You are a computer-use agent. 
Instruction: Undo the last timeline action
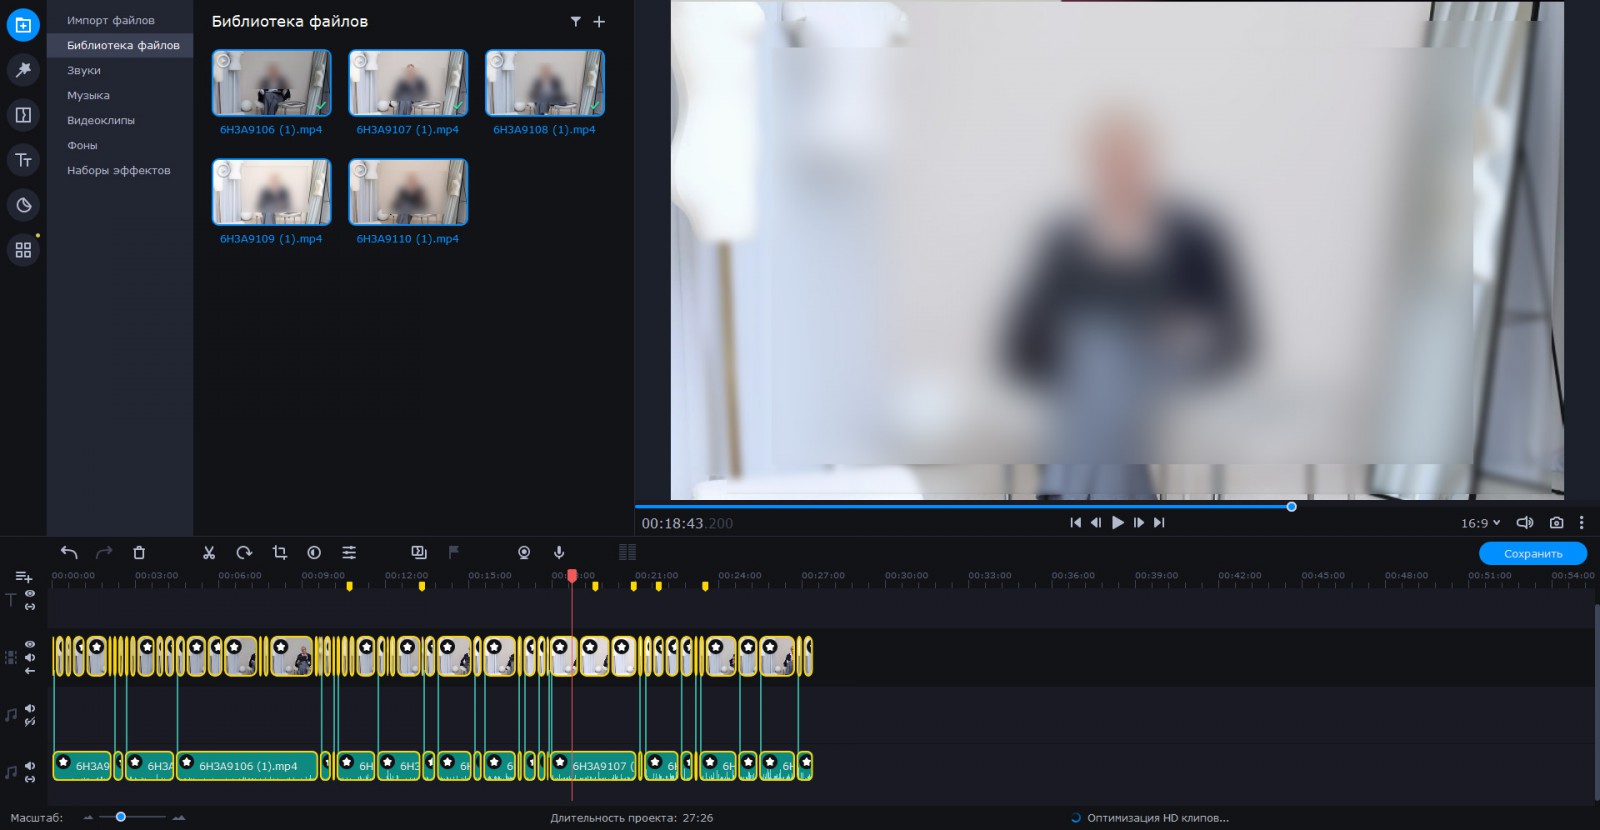pyautogui.click(x=69, y=552)
